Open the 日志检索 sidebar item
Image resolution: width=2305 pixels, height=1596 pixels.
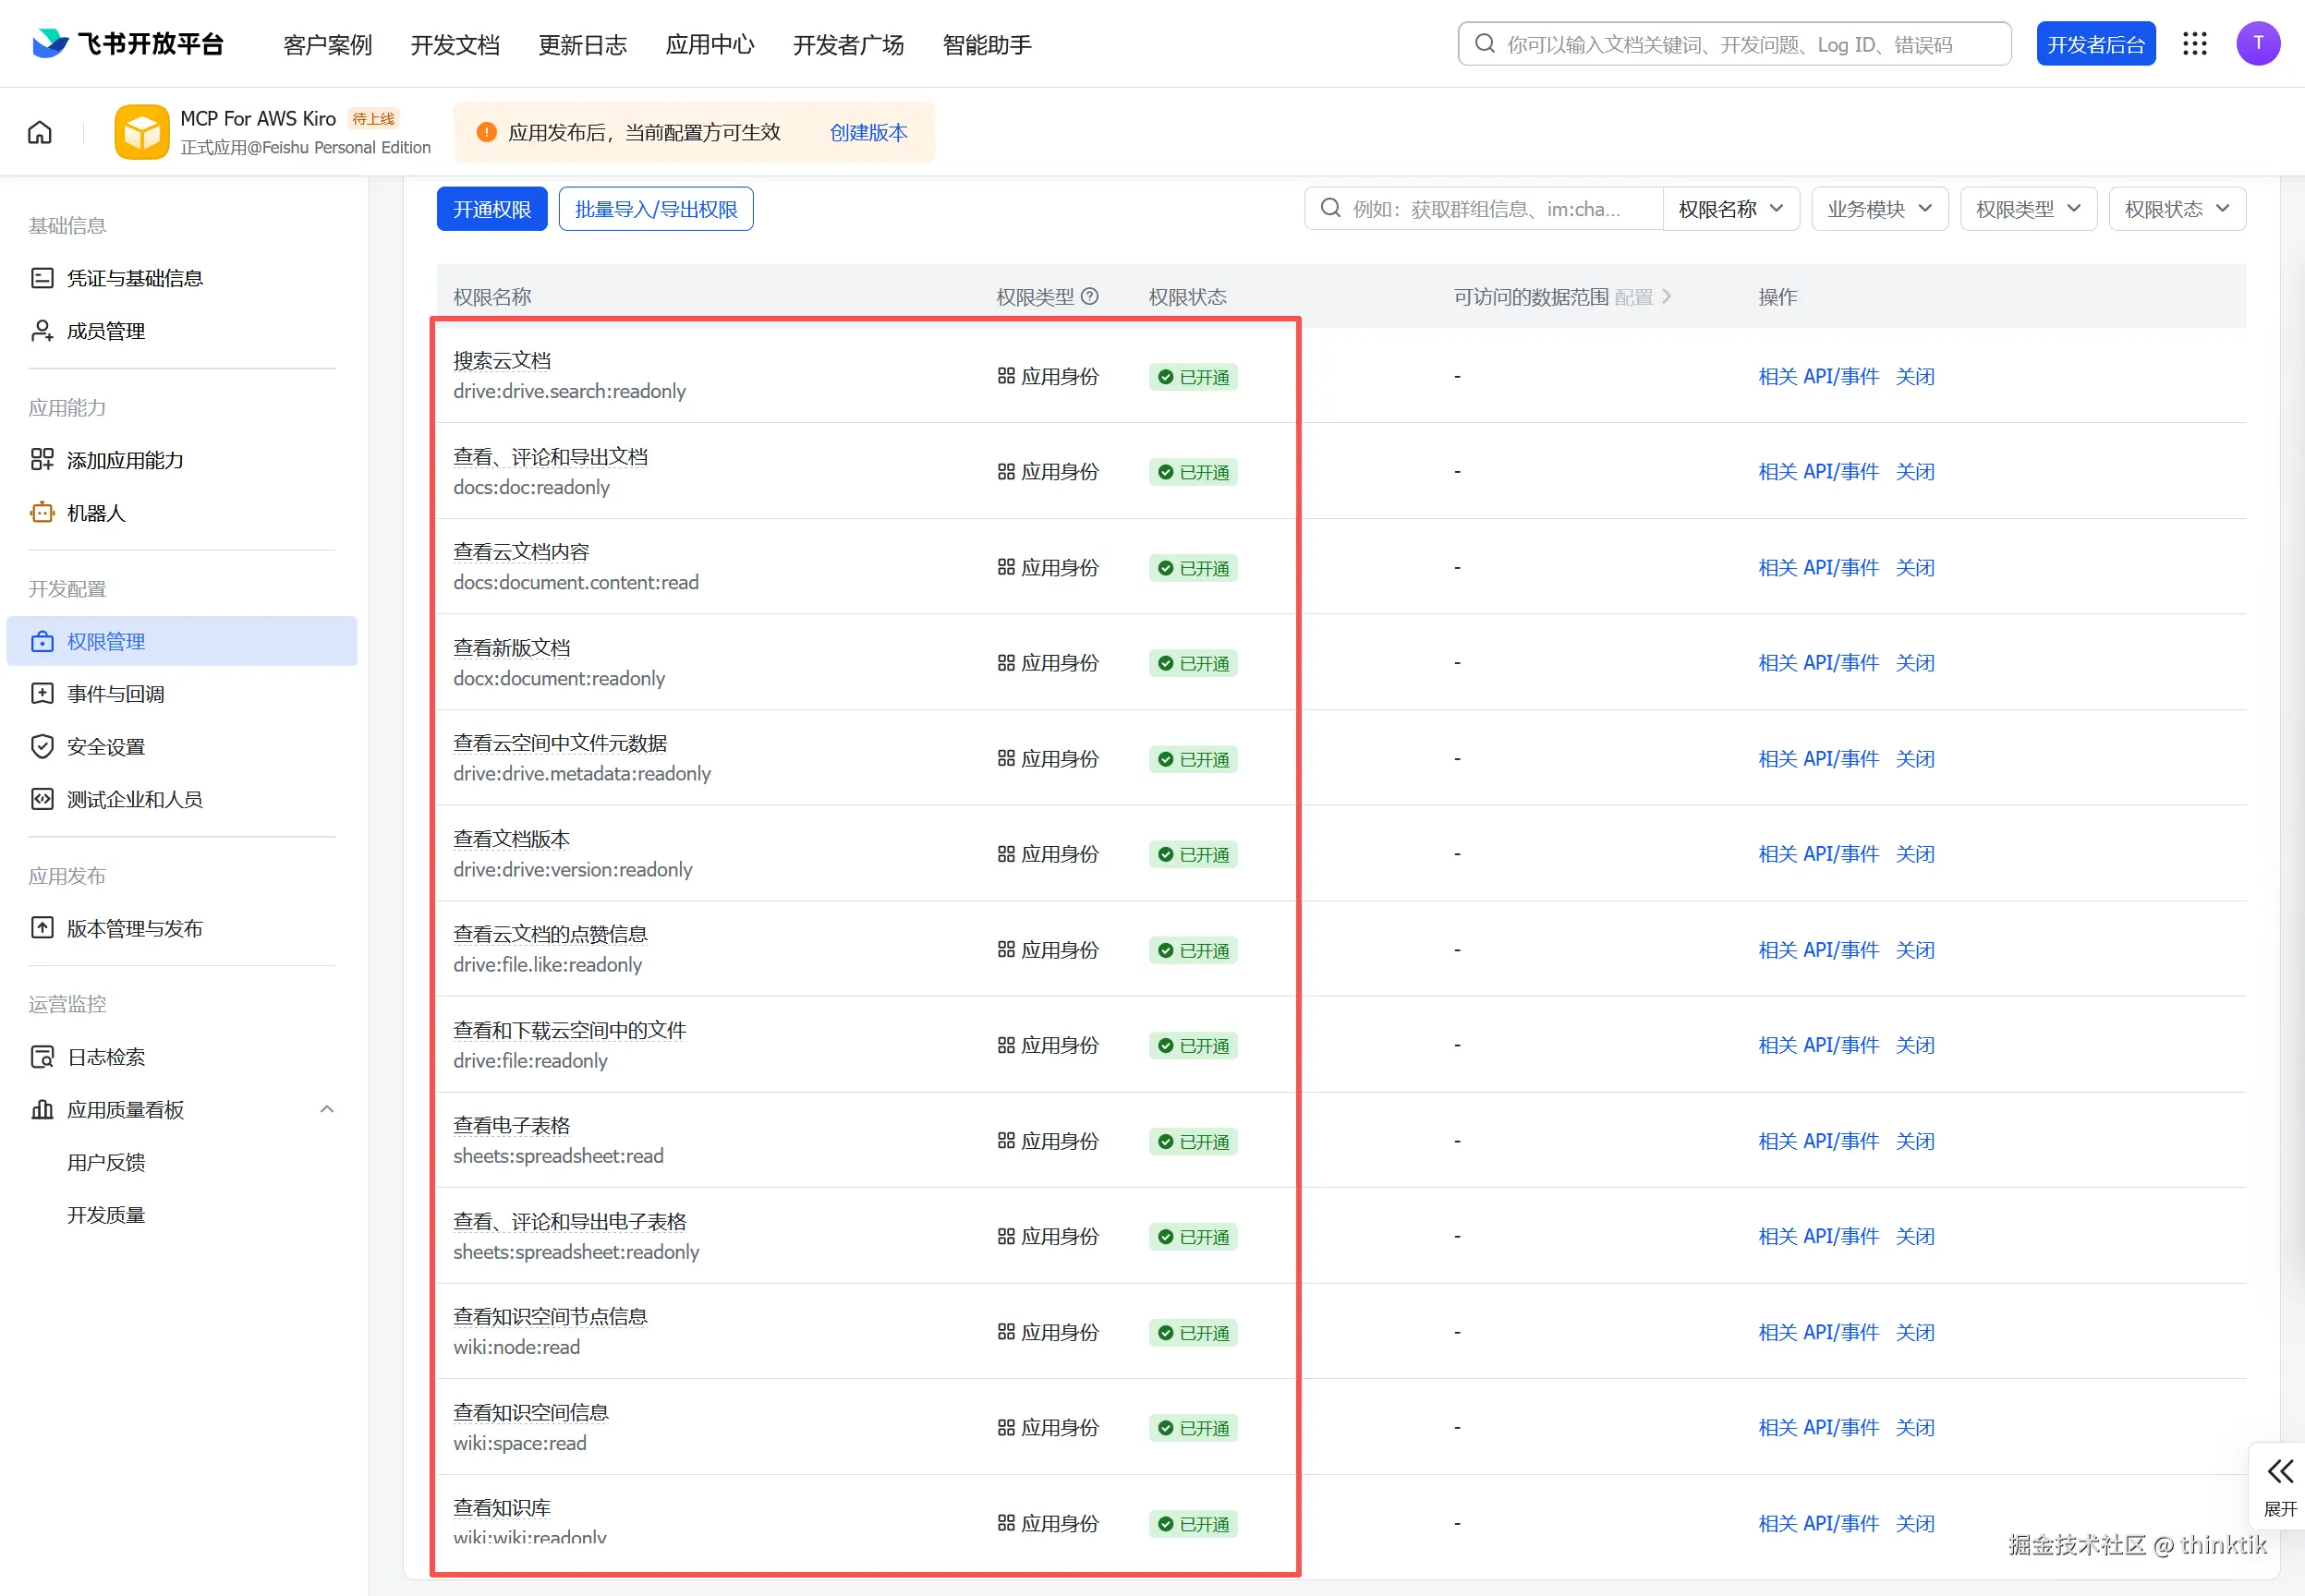(x=106, y=1057)
